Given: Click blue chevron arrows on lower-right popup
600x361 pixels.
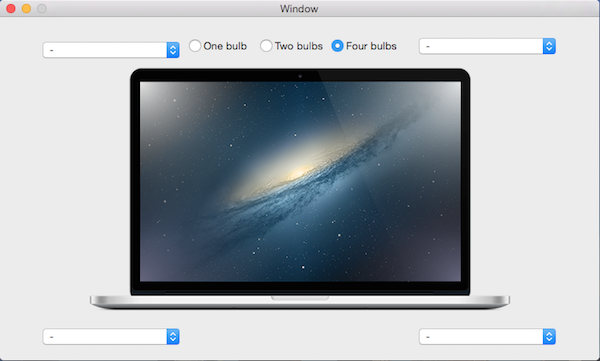Looking at the screenshot, I should (549, 336).
